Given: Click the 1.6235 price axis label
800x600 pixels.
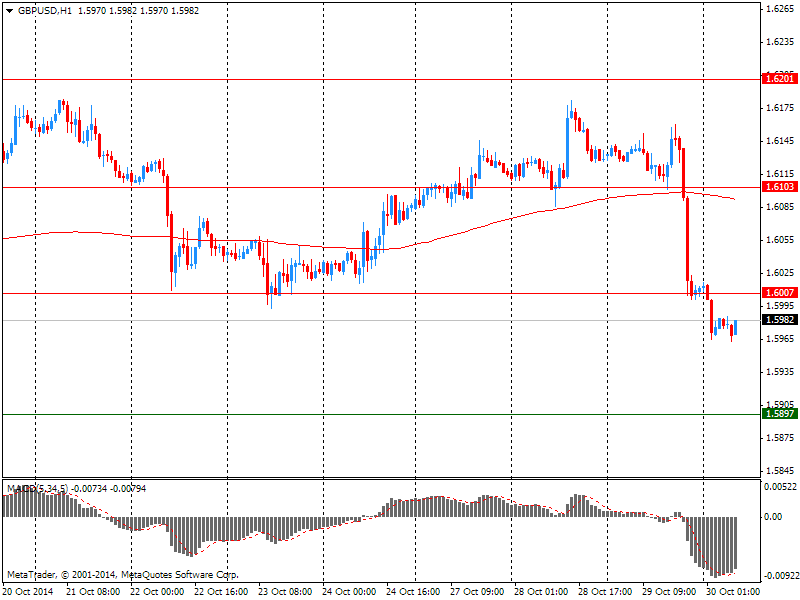Looking at the screenshot, I should click(x=780, y=42).
